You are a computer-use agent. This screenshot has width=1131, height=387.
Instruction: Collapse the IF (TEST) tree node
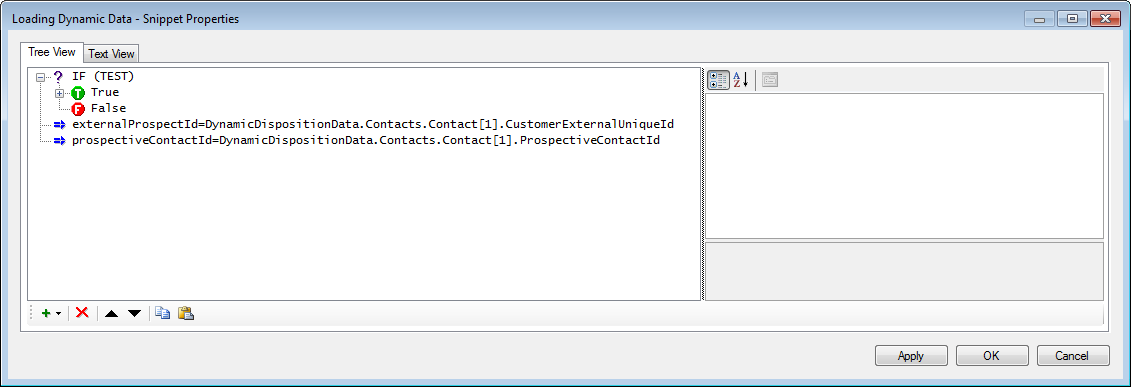click(x=40, y=76)
